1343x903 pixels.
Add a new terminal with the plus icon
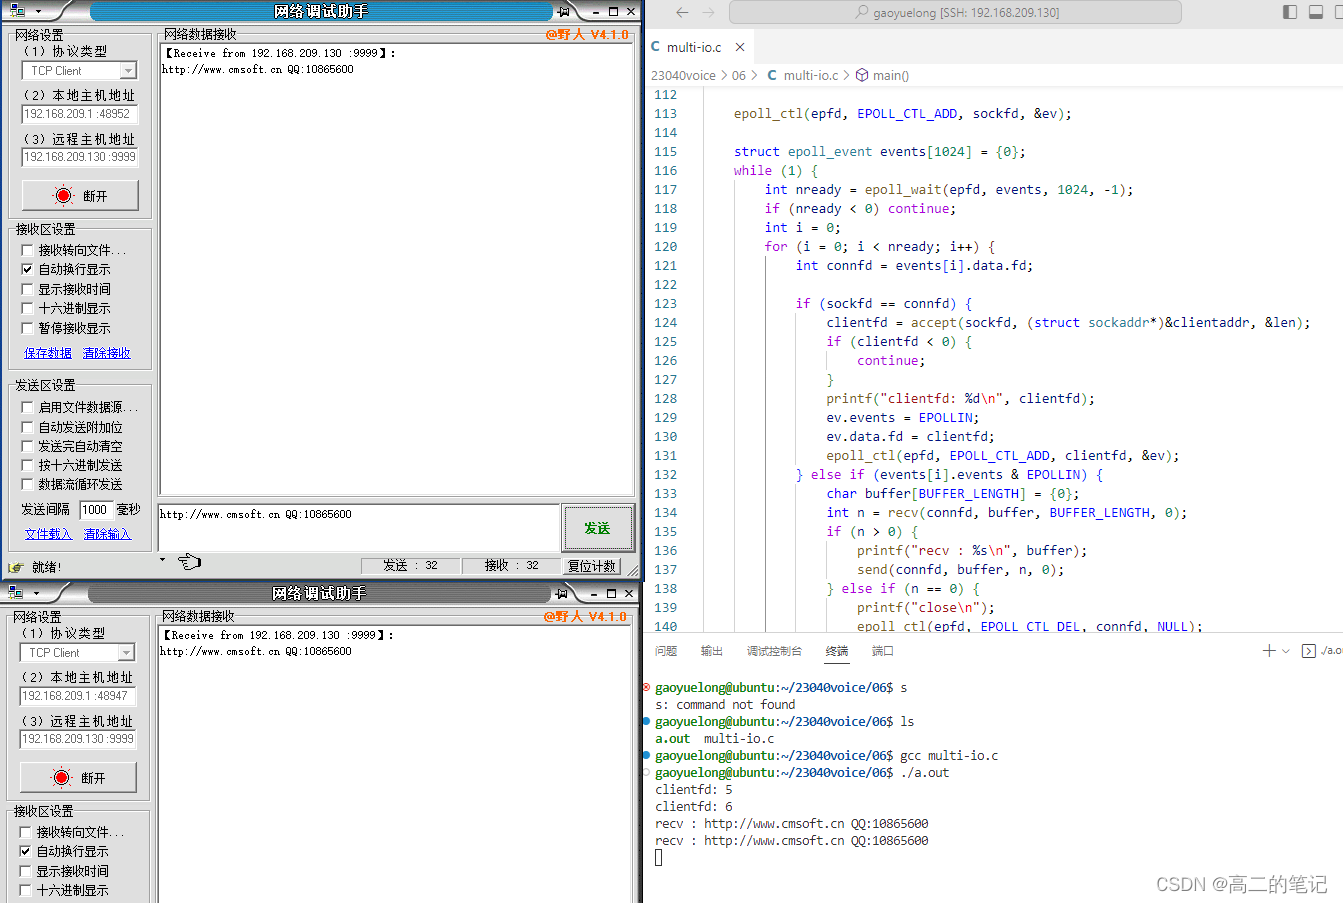coord(1269,651)
